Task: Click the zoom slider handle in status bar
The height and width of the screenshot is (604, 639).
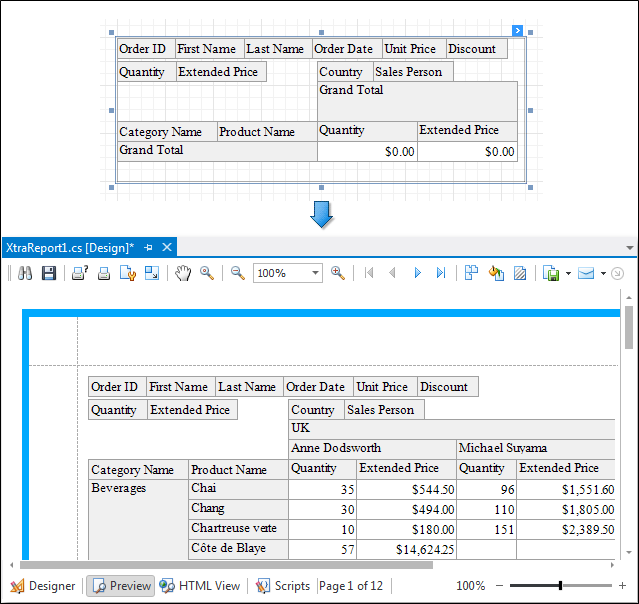Action: click(560, 586)
